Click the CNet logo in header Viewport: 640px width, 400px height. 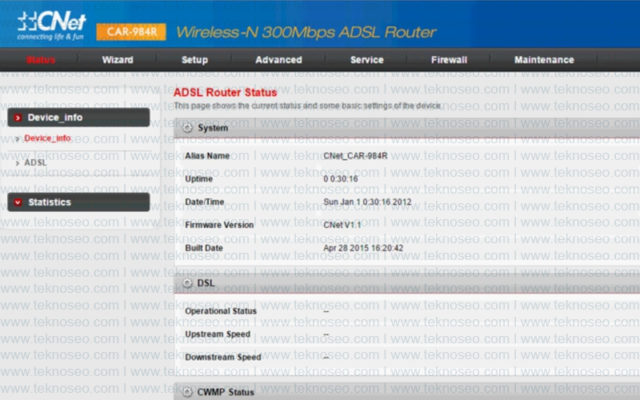point(51,25)
